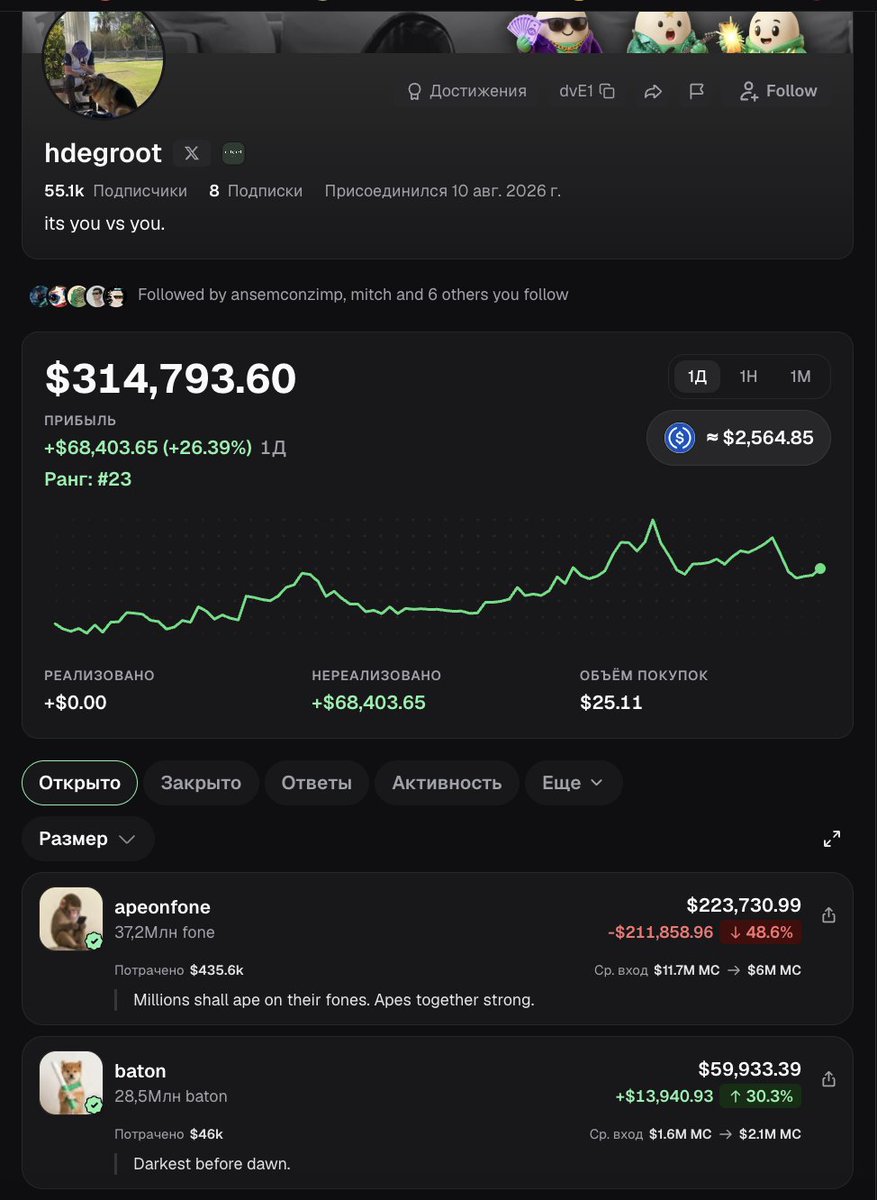Viewport: 877px width, 1200px height.
Task: Open the 8 Подписки following list
Action: (x=256, y=190)
